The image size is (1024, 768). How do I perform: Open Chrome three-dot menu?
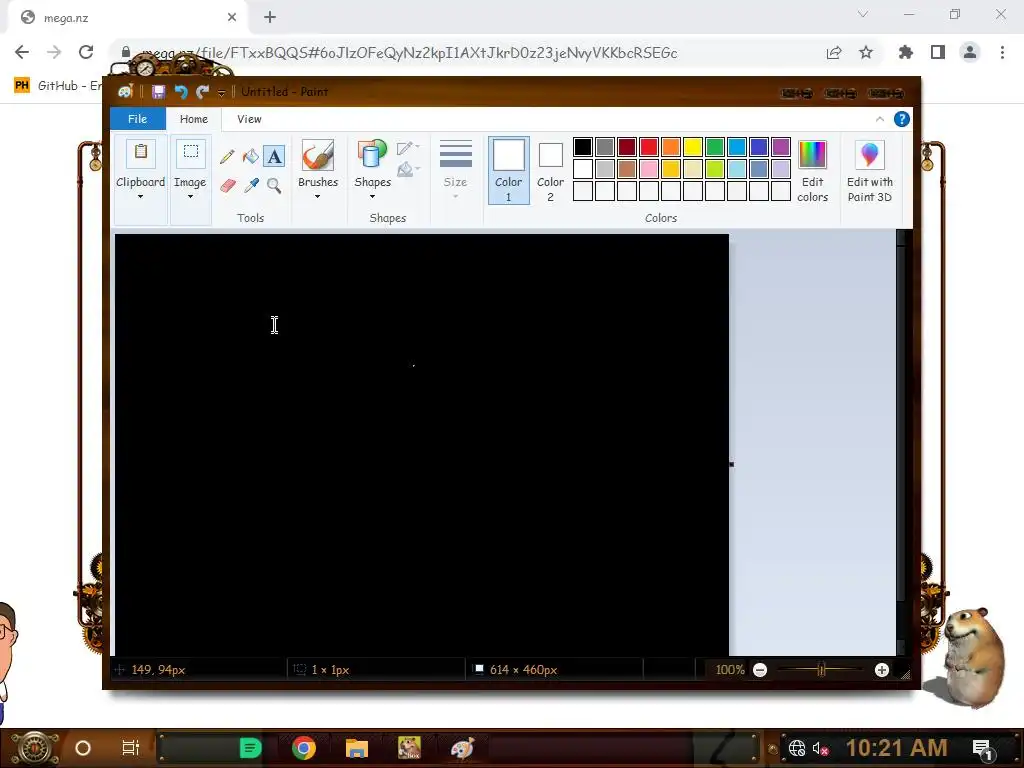[1002, 52]
